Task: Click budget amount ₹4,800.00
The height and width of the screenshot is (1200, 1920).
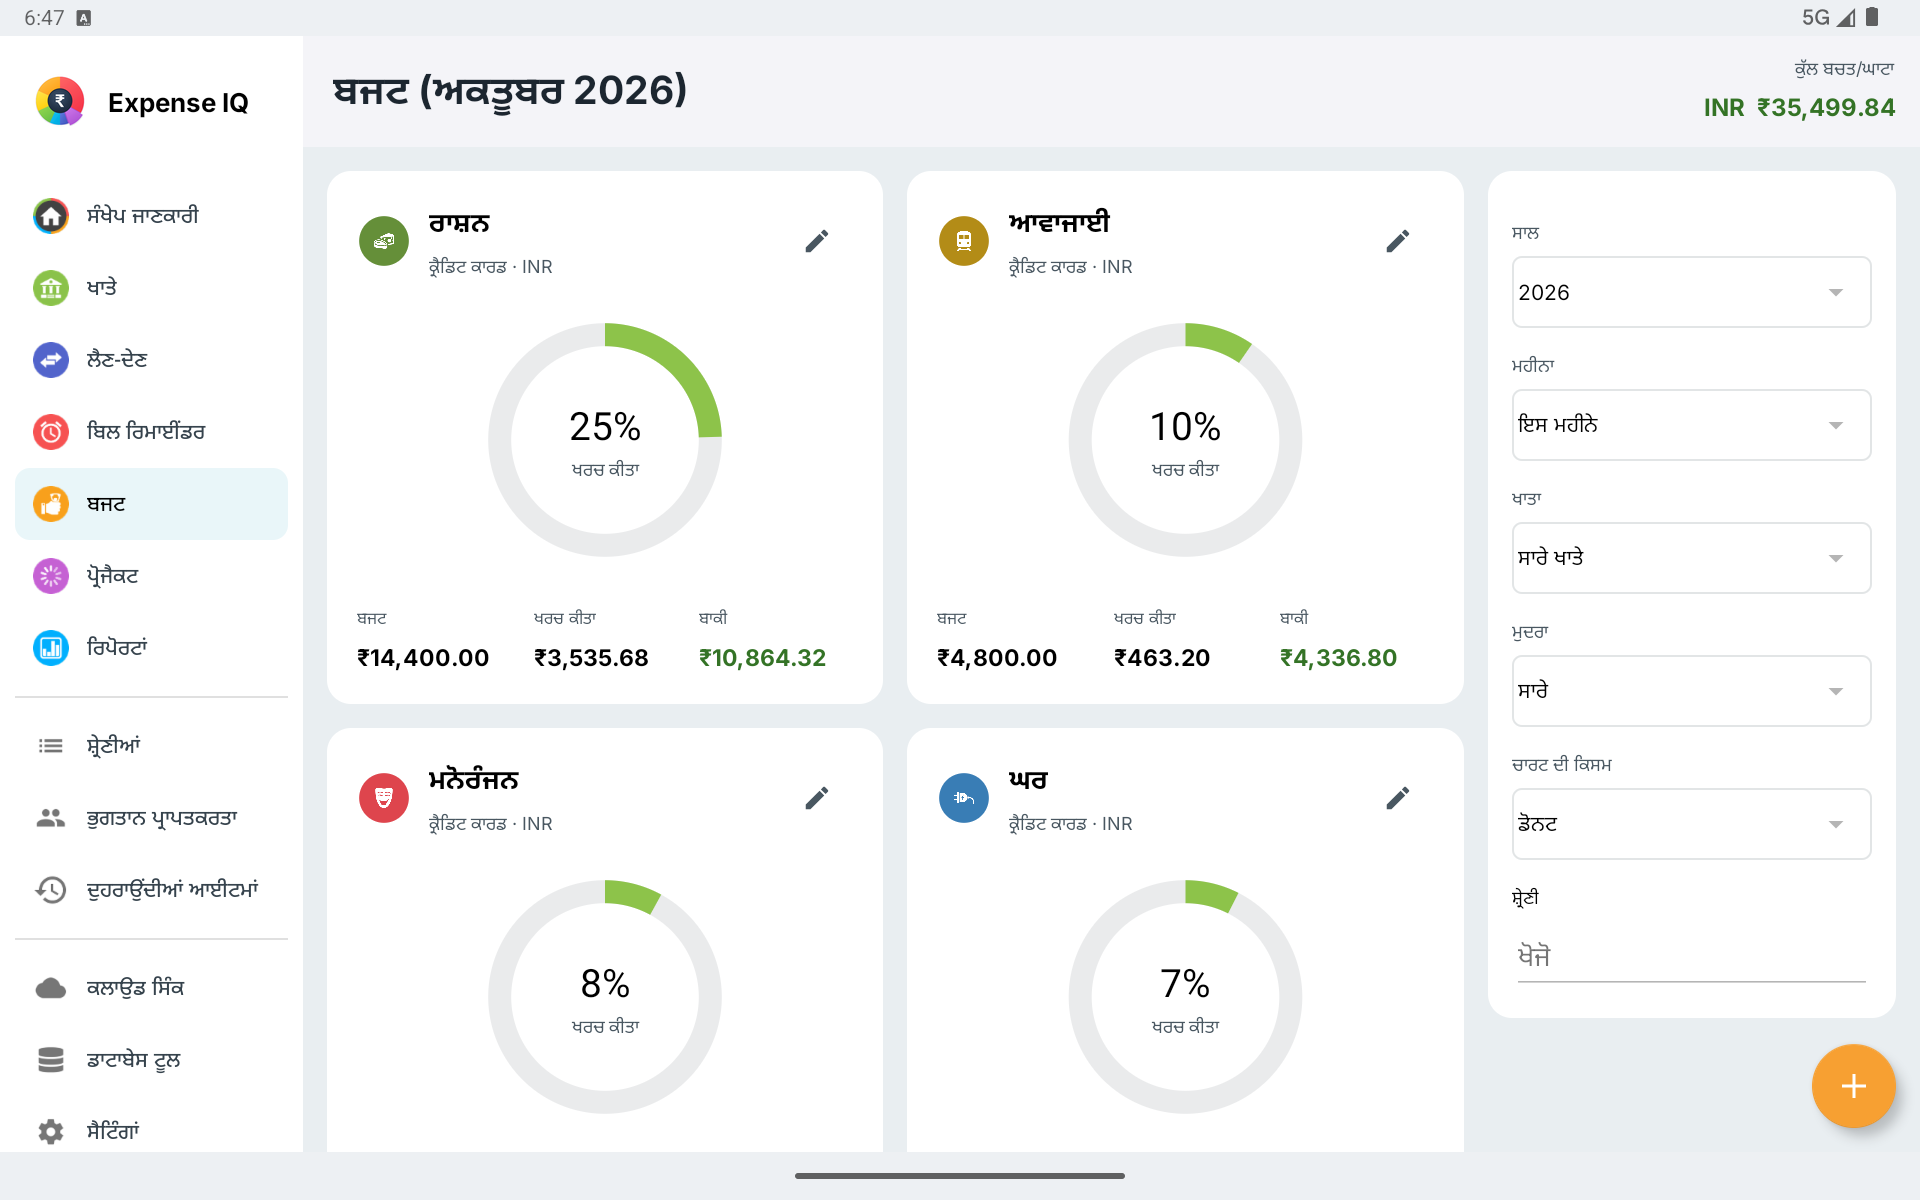Action: (997, 658)
